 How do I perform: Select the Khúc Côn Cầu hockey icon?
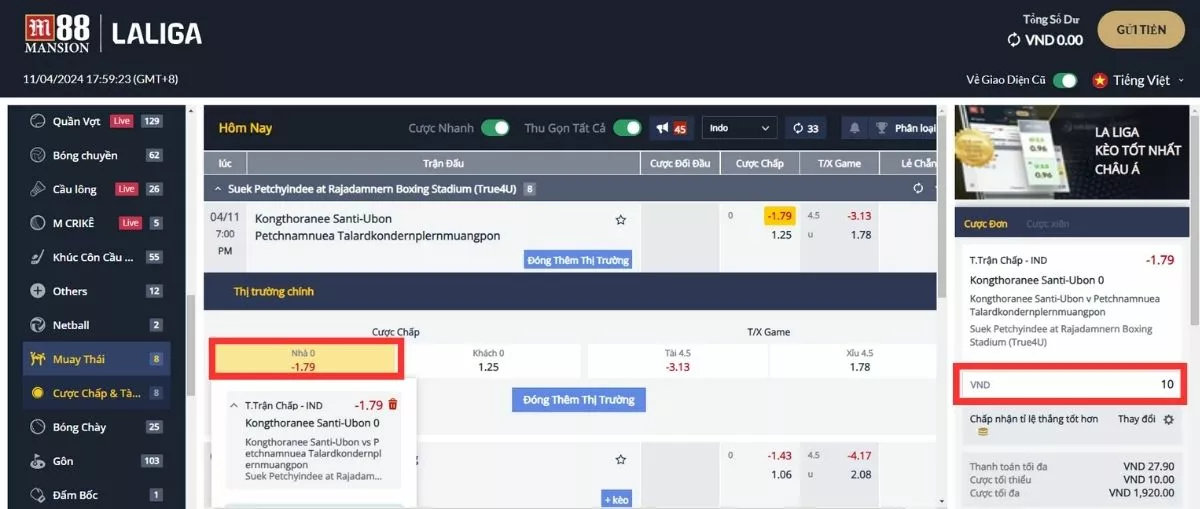(x=38, y=257)
